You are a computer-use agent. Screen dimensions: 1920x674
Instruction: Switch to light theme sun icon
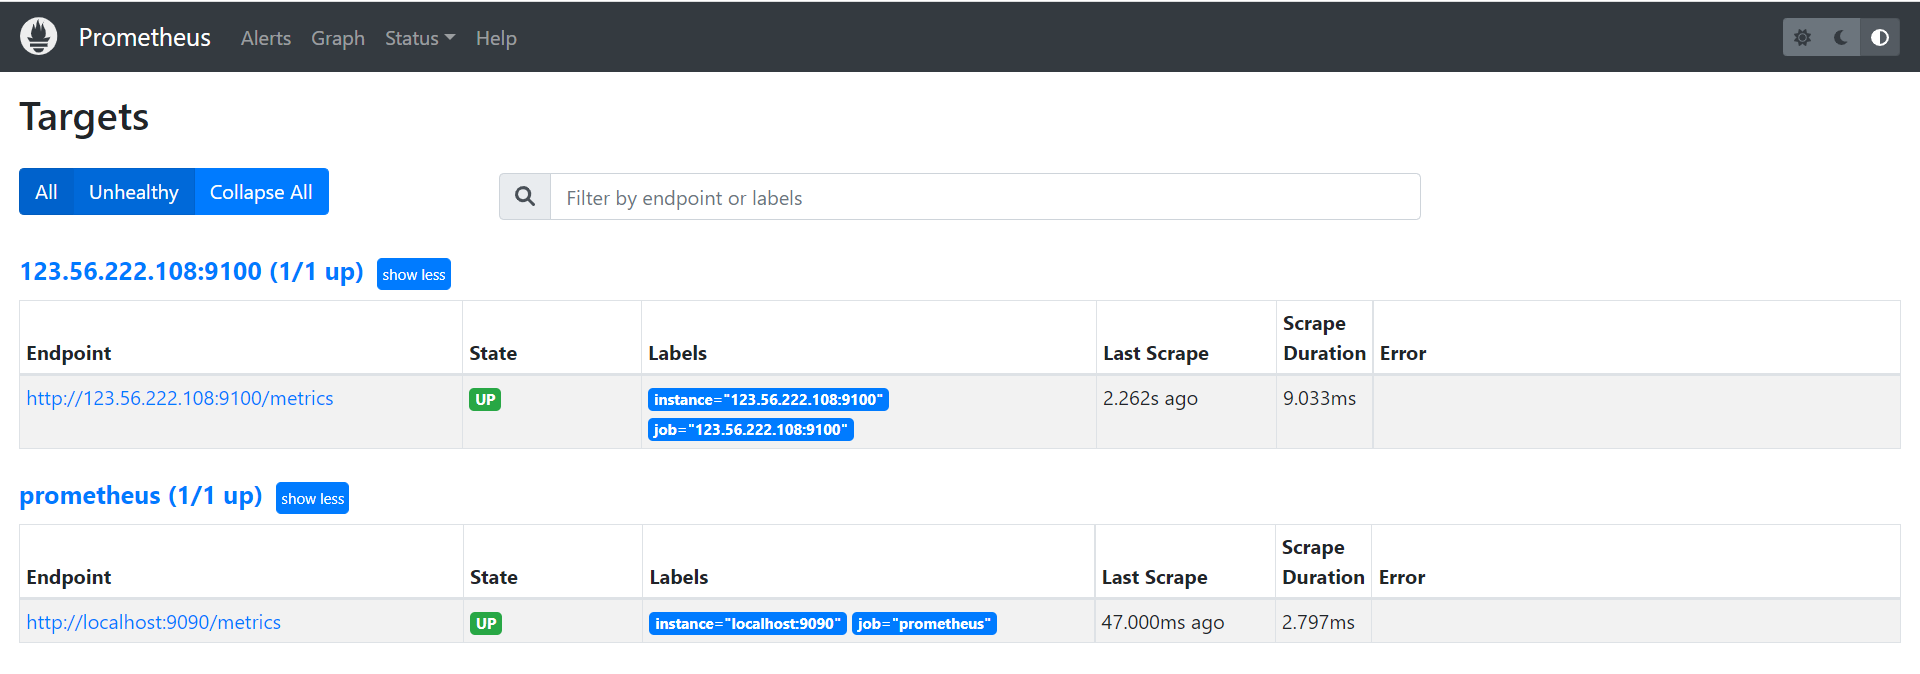click(1802, 37)
